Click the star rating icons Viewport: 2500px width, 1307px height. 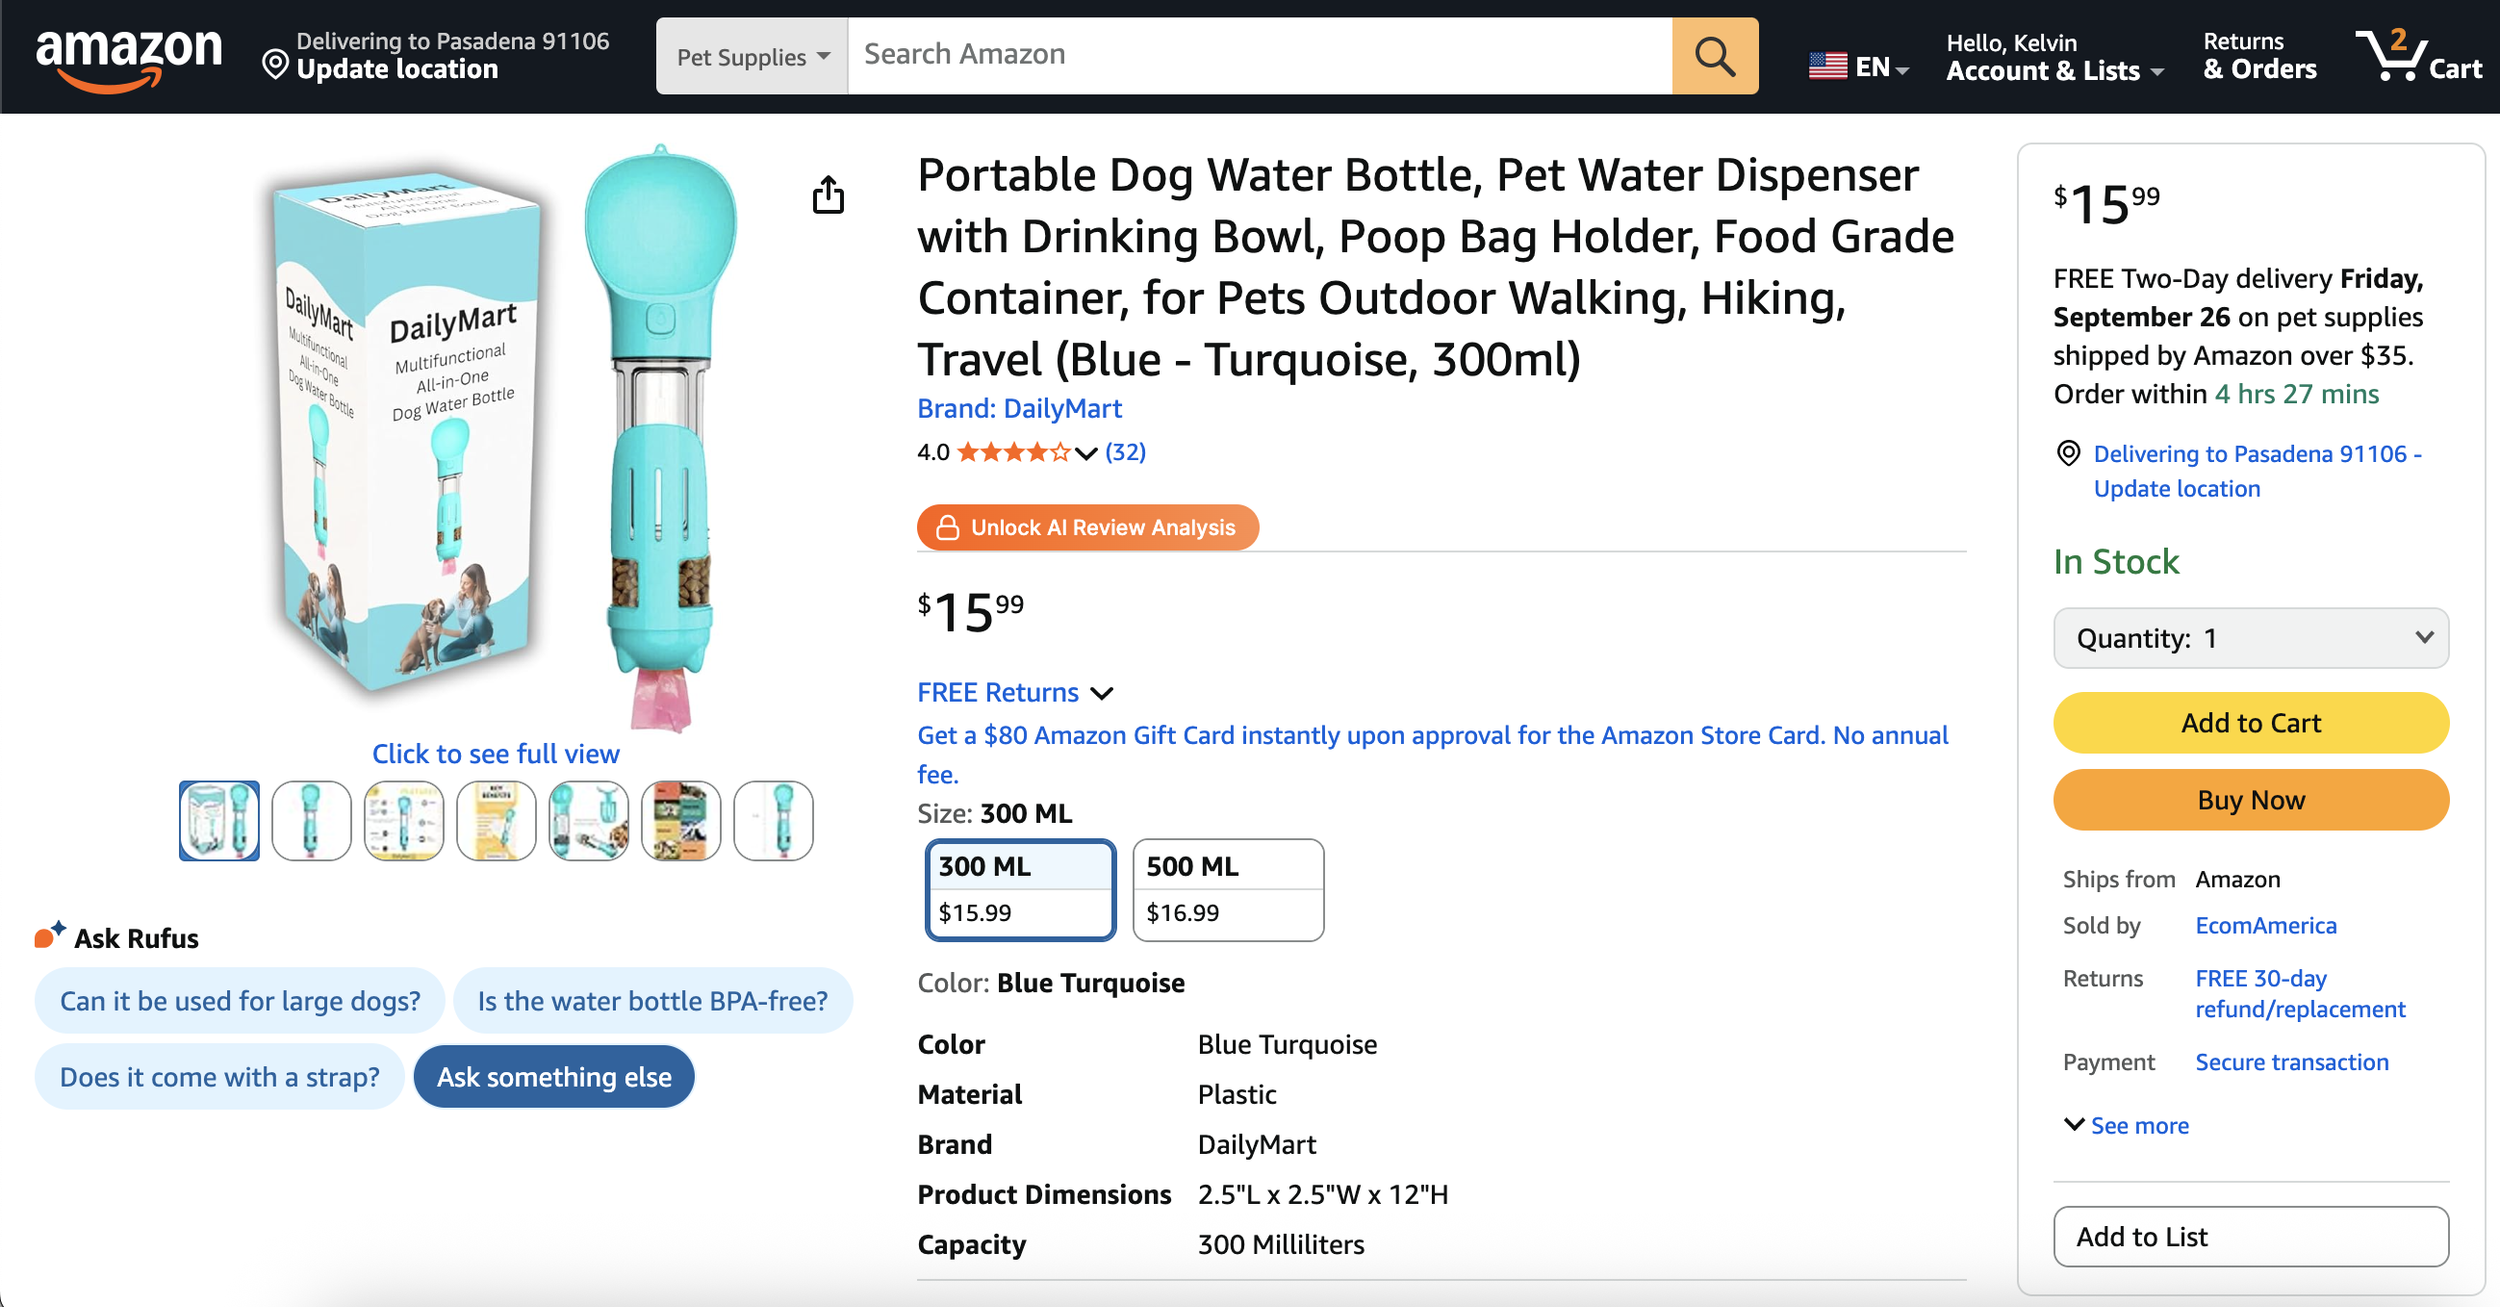click(x=1013, y=453)
